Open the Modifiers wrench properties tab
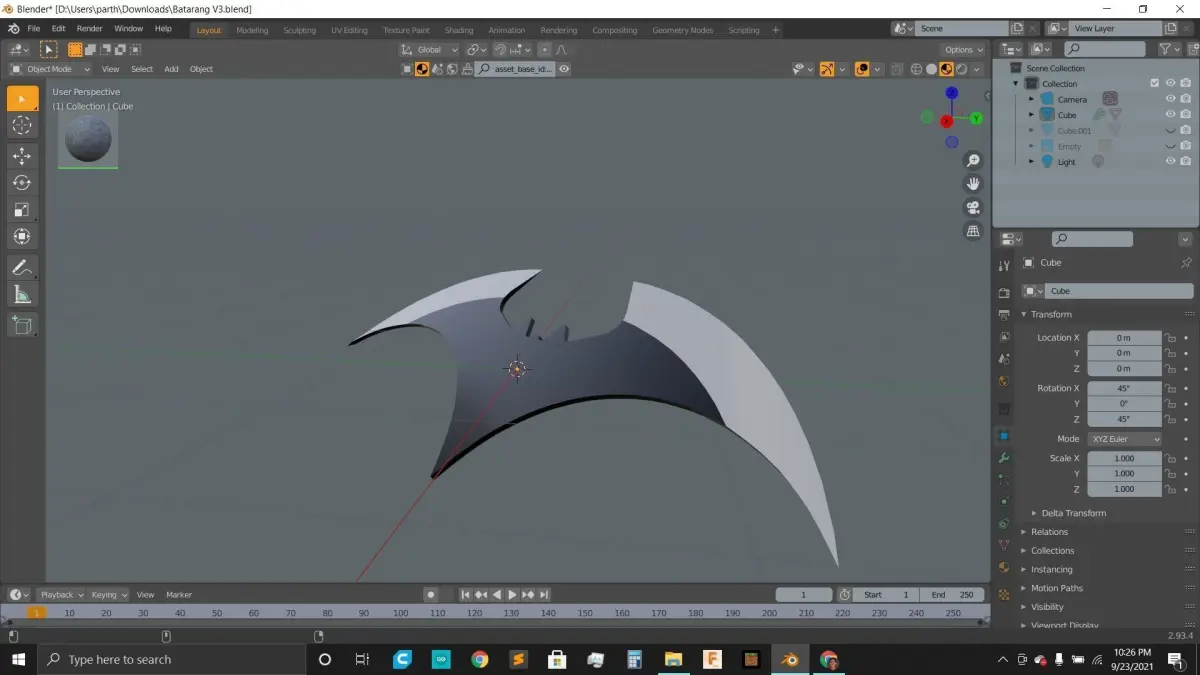Screen dimensions: 1200x675 pos(1004,457)
